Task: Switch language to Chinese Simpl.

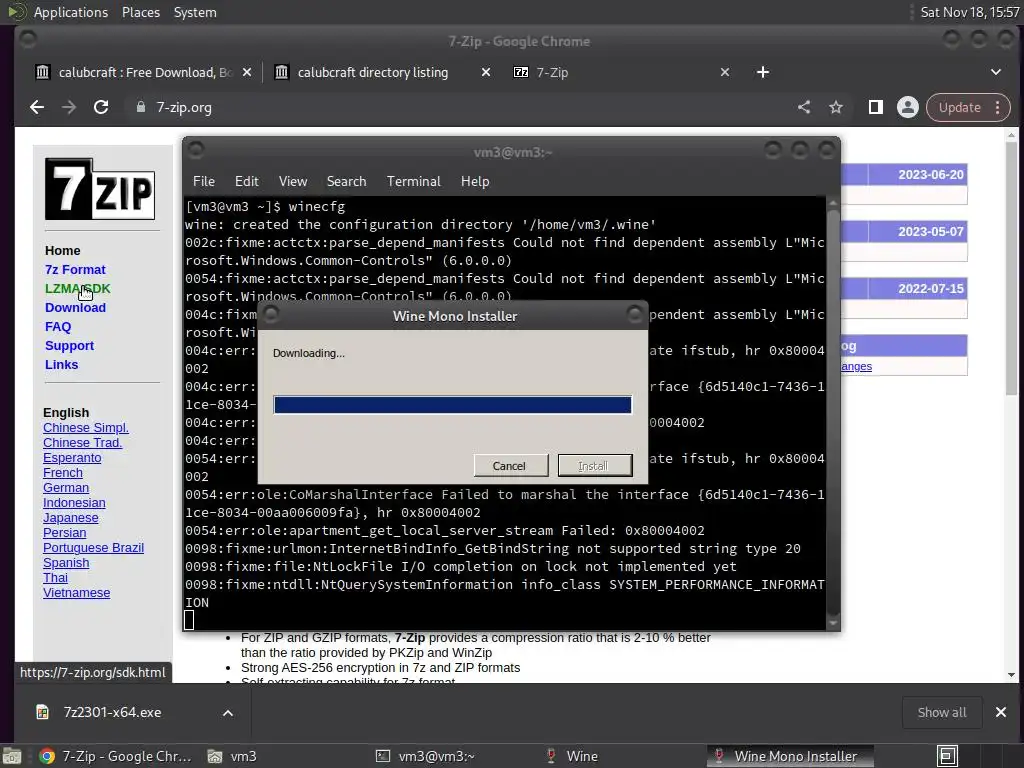Action: 86,428
